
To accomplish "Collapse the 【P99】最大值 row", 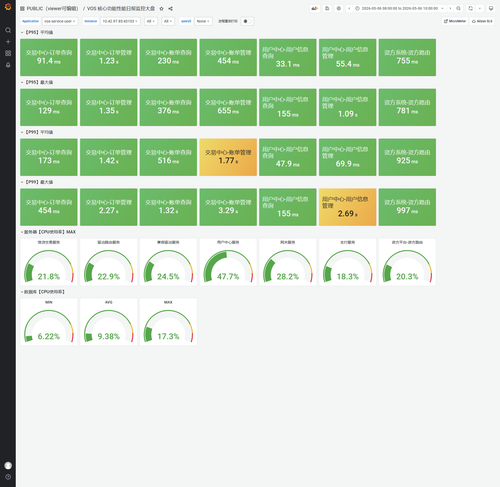I will tap(37, 182).
